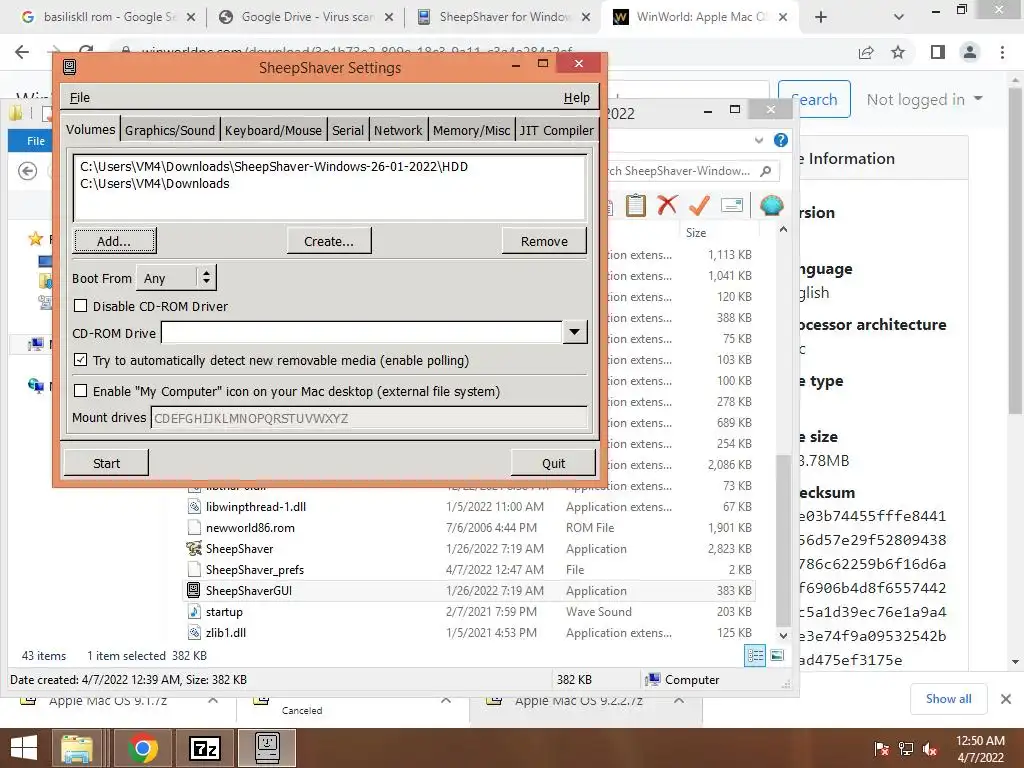
Task: Select the SheepShaverGUI file icon
Action: 194,590
